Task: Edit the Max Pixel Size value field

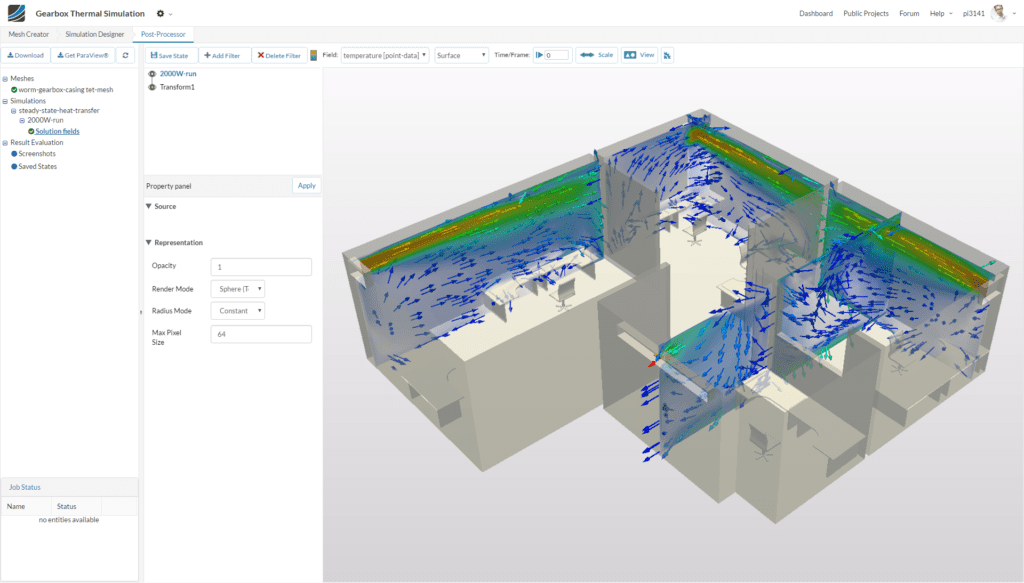Action: point(261,333)
